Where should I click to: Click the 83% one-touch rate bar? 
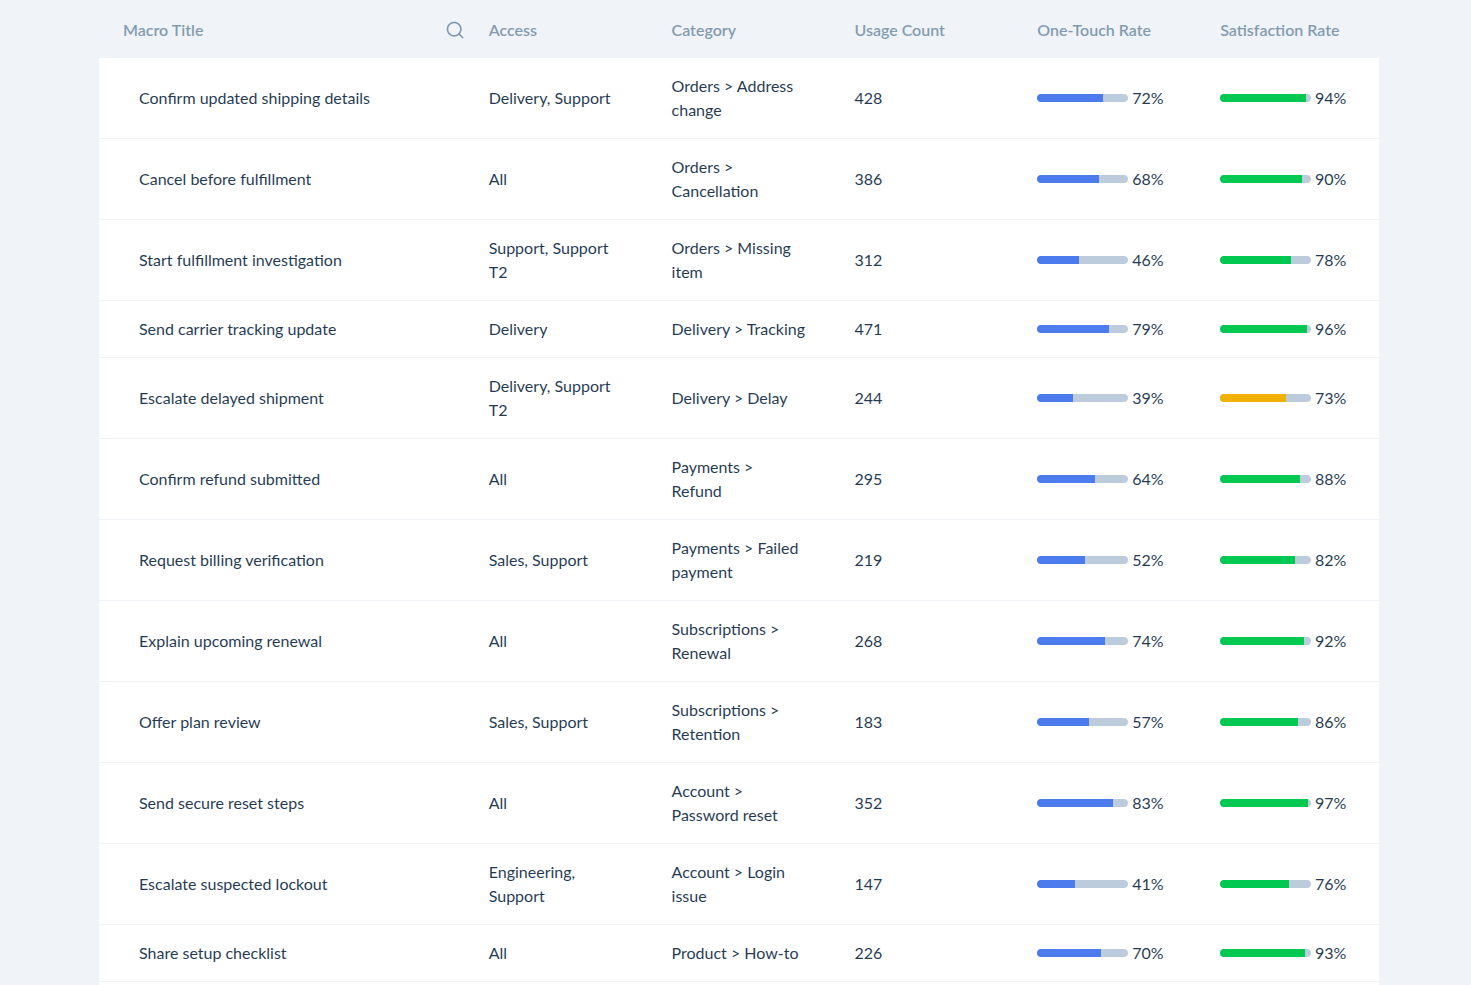tap(1082, 803)
